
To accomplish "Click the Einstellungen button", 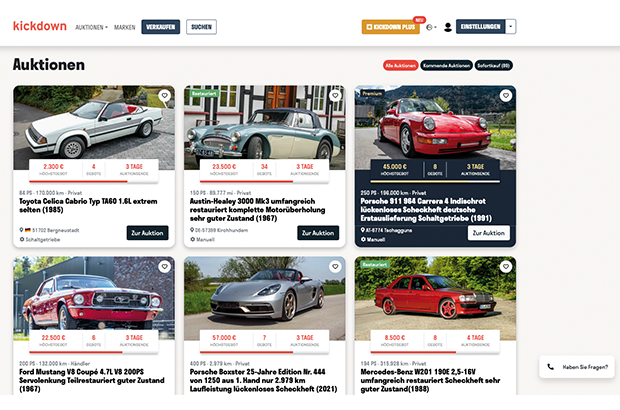I will pyautogui.click(x=480, y=26).
